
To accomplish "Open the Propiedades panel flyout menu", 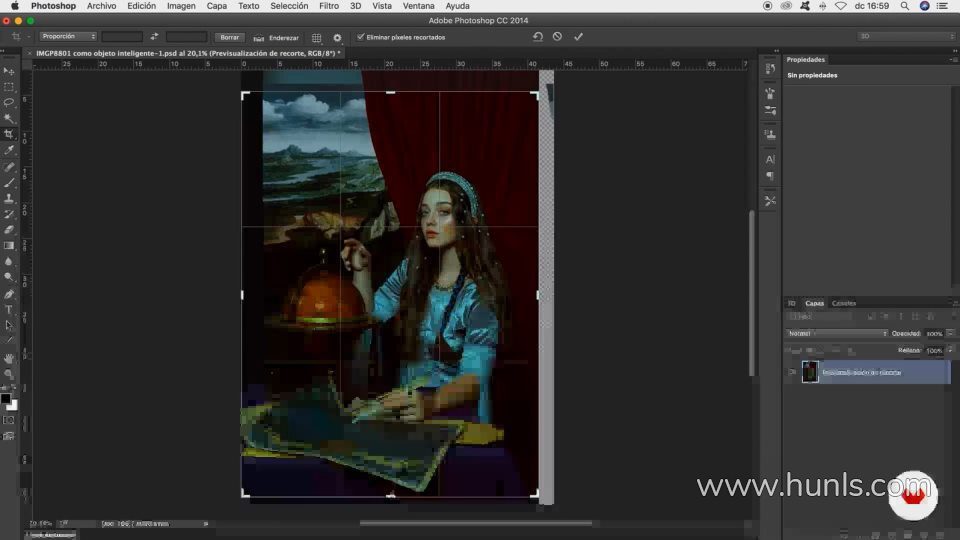I will [x=953, y=59].
